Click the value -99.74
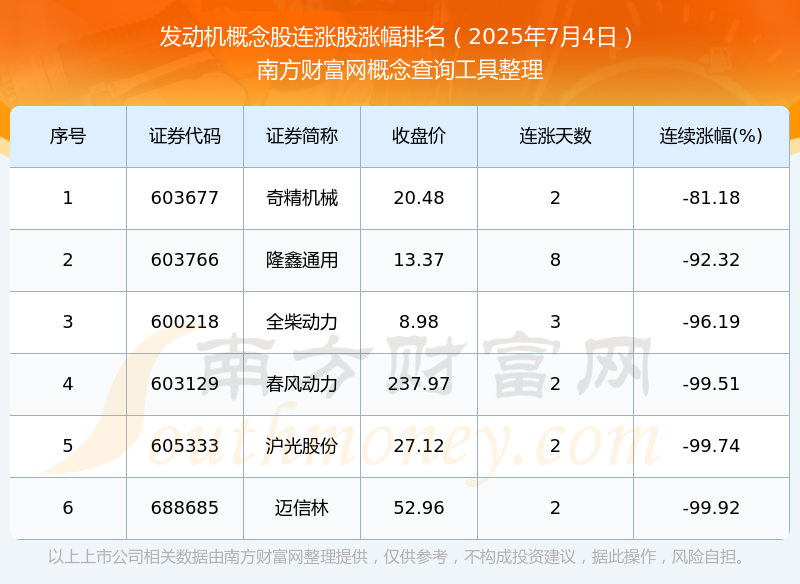Screen dimensions: 800x584 (x=711, y=446)
